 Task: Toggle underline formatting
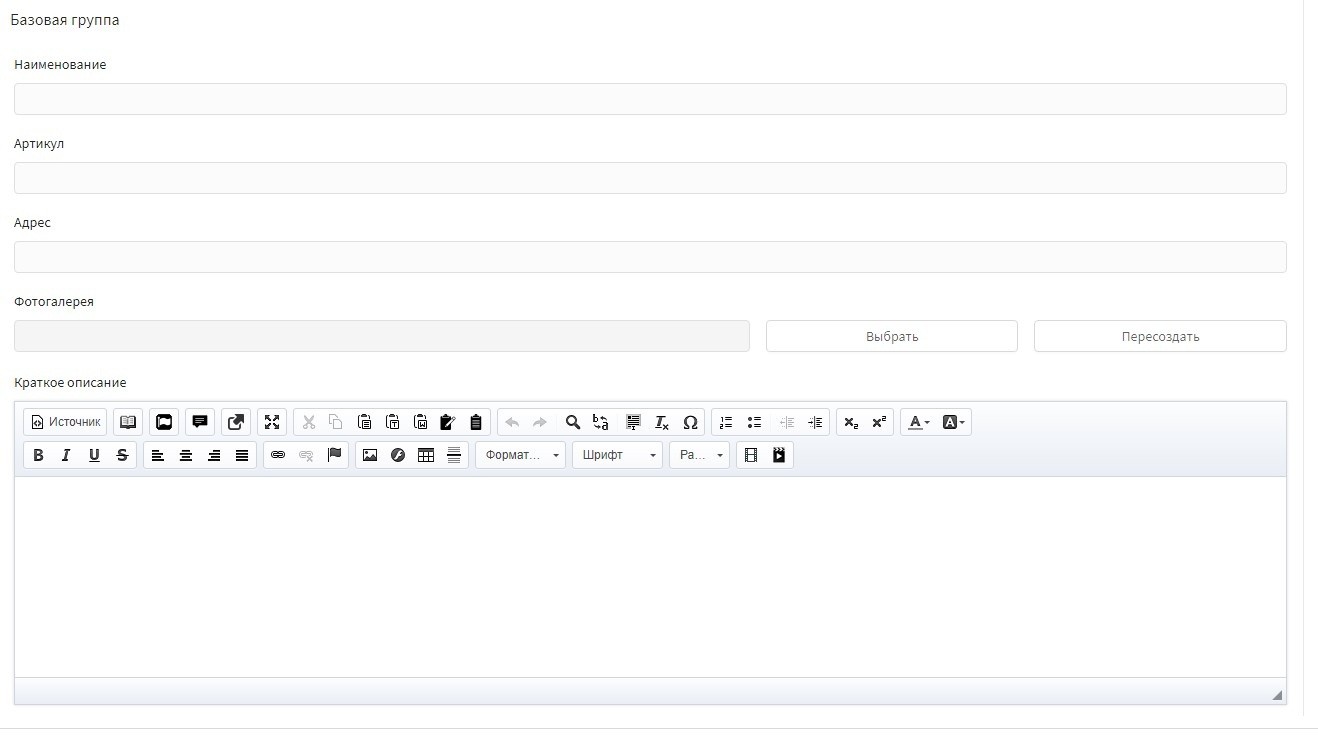[94, 455]
